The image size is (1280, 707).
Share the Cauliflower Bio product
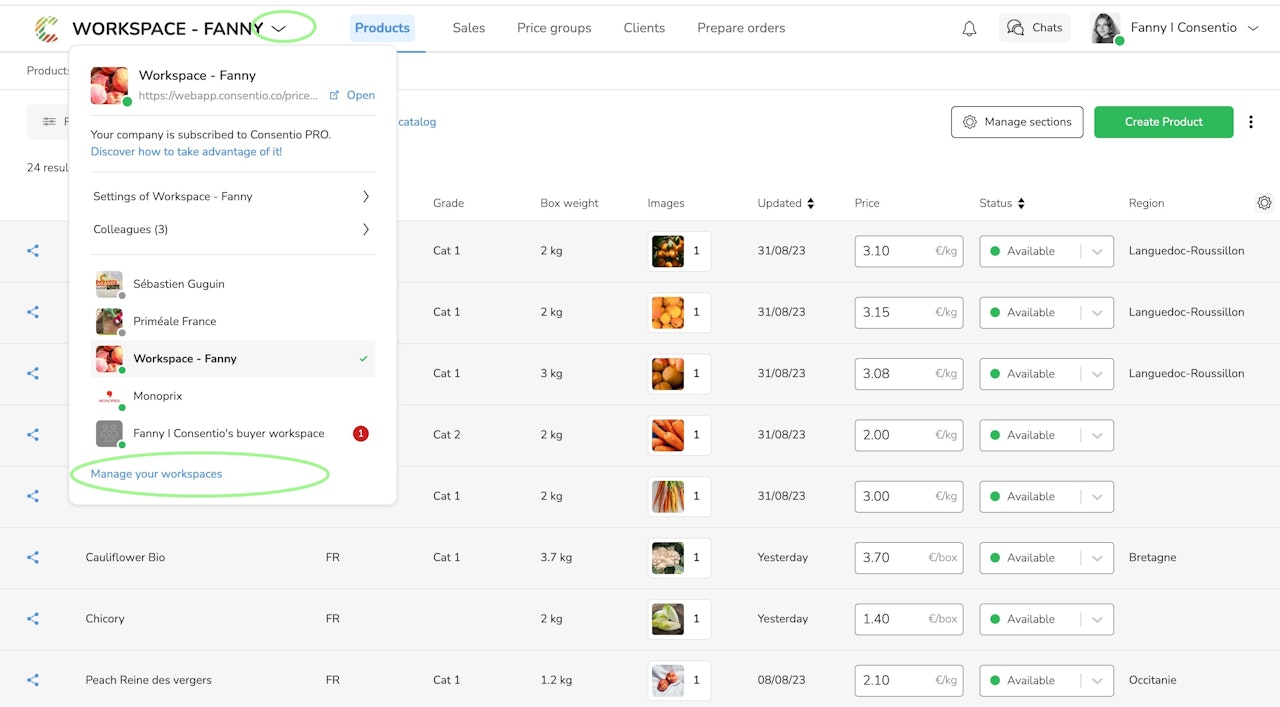point(33,558)
